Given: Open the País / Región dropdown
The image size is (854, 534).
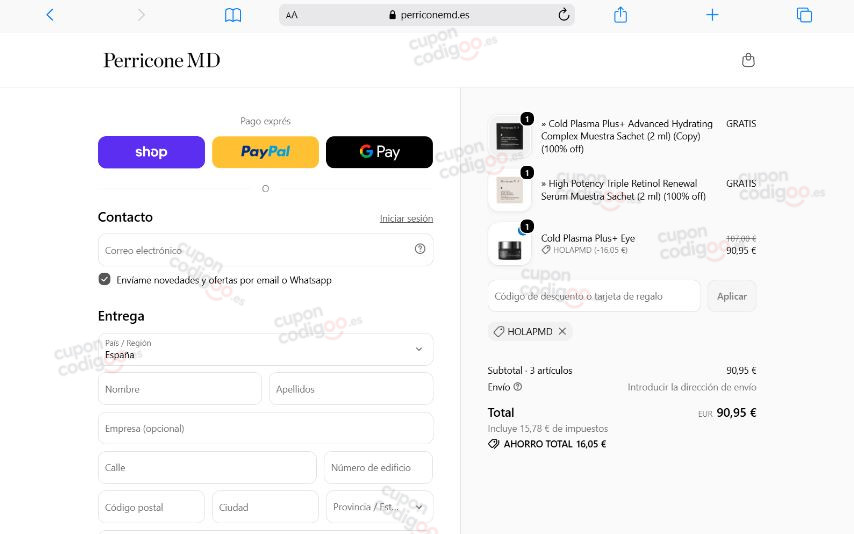Looking at the screenshot, I should [x=266, y=349].
